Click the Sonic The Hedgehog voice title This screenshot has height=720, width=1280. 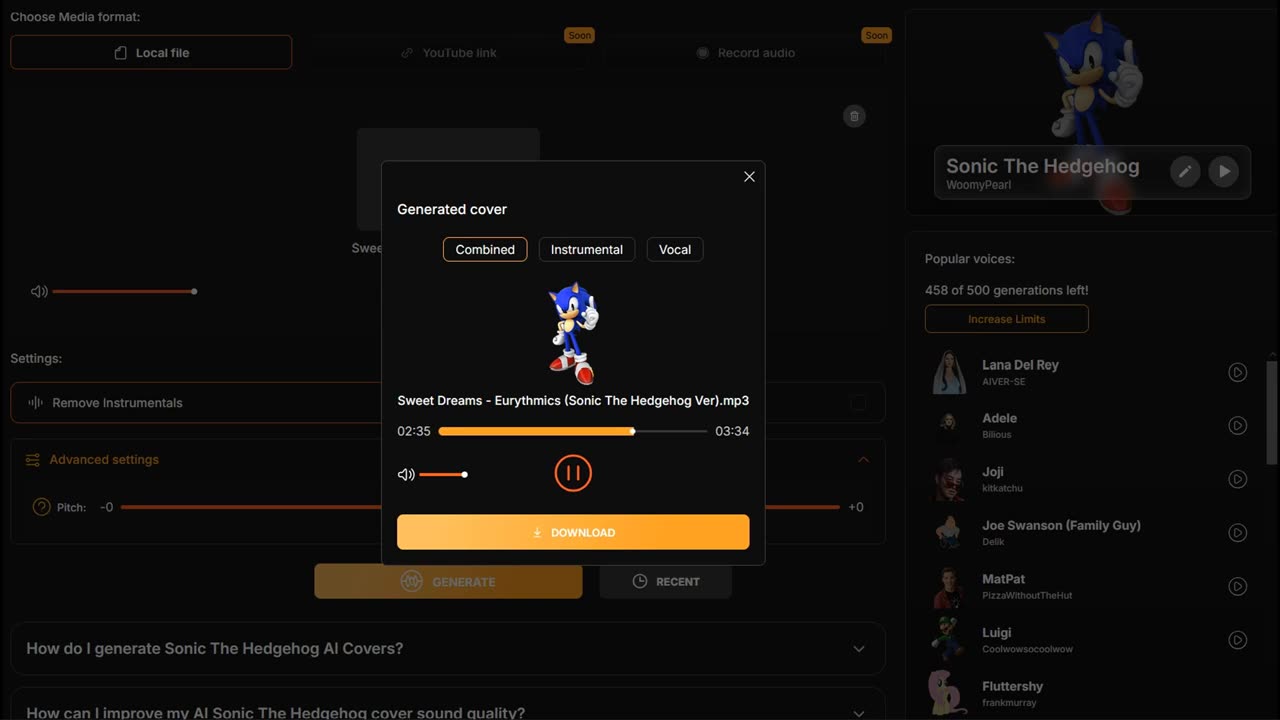click(1042, 166)
